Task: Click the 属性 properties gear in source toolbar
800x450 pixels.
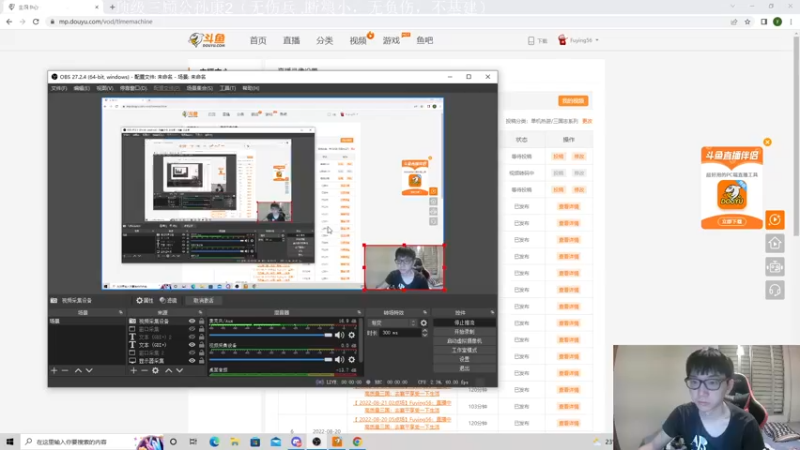Action: pos(144,301)
